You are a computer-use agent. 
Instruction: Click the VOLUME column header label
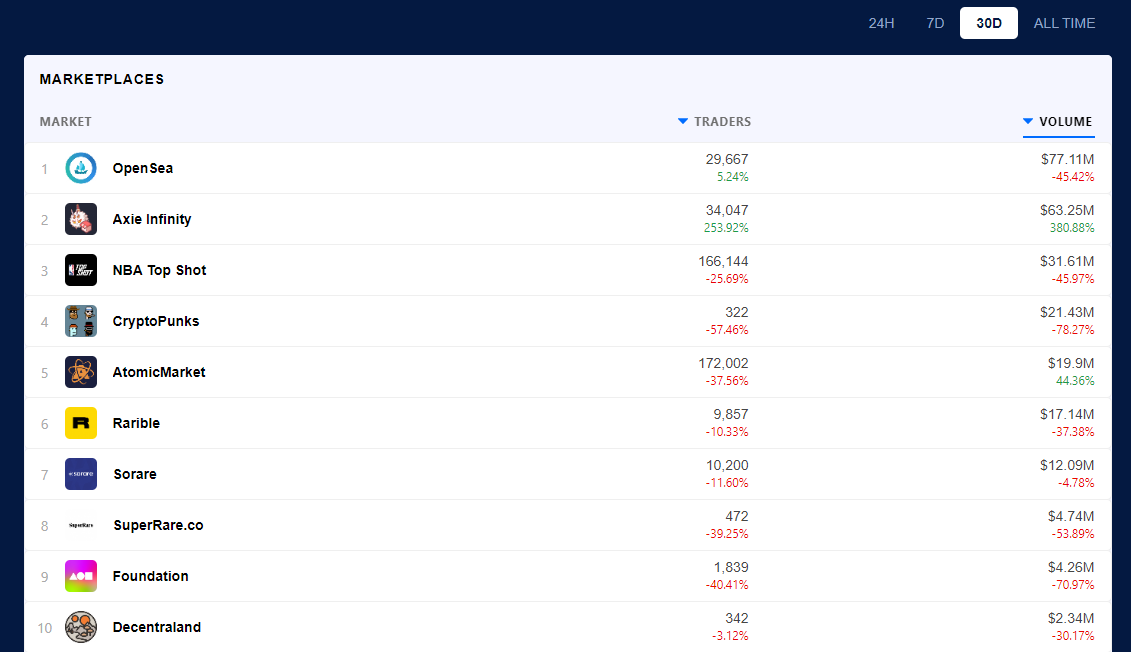1065,122
